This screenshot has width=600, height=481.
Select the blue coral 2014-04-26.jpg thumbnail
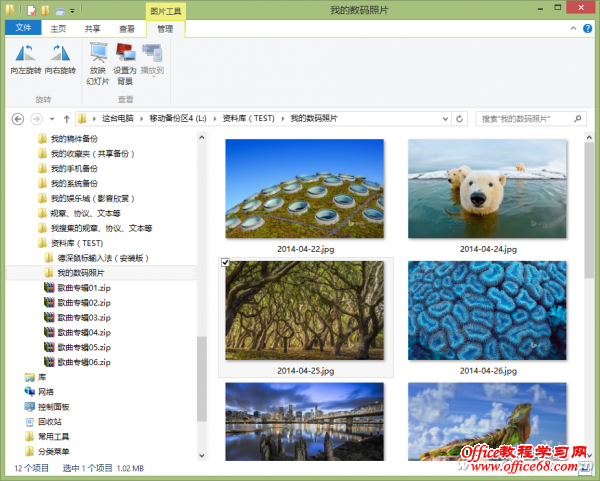coord(487,310)
